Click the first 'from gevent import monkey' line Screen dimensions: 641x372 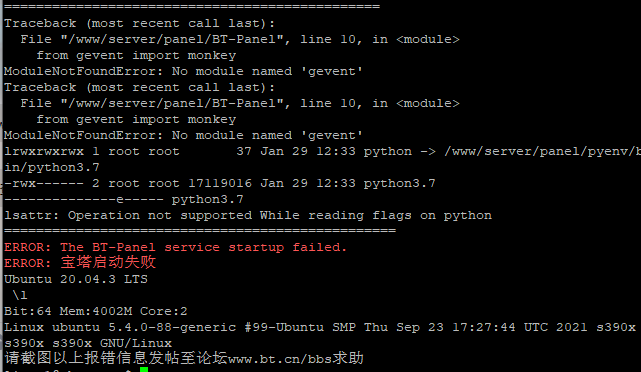[136, 56]
